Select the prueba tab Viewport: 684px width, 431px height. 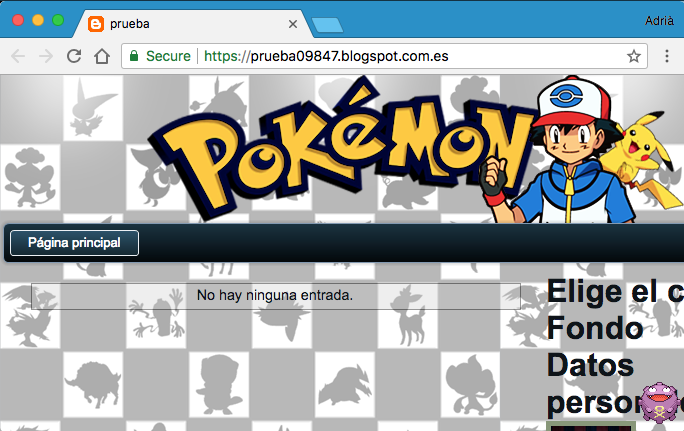click(193, 24)
